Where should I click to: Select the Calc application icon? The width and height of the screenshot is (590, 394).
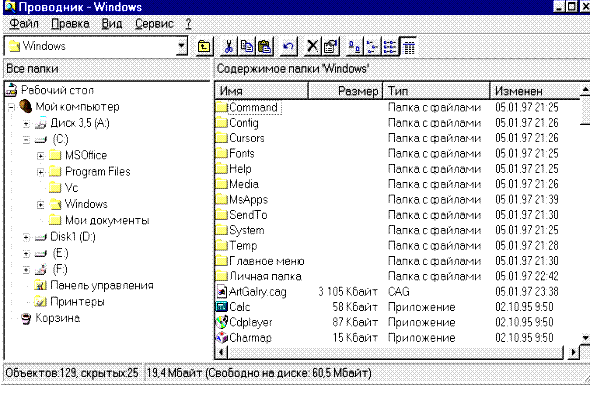(x=222, y=307)
